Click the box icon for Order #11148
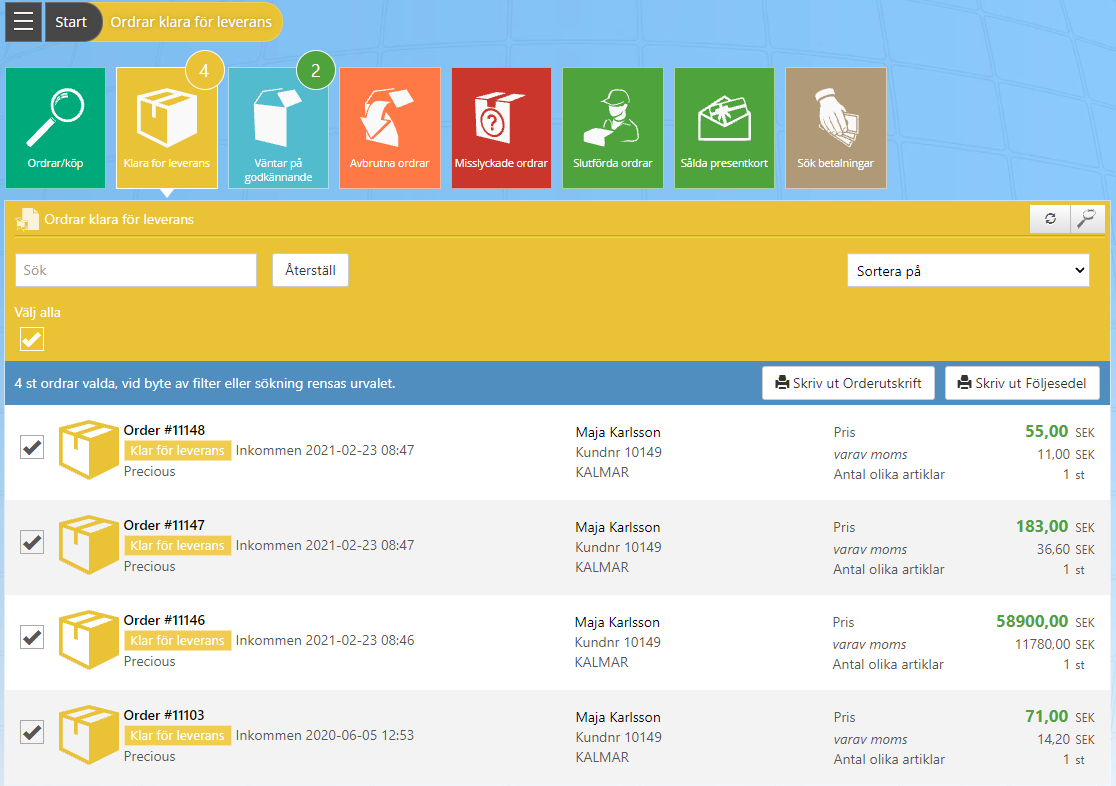 point(88,449)
